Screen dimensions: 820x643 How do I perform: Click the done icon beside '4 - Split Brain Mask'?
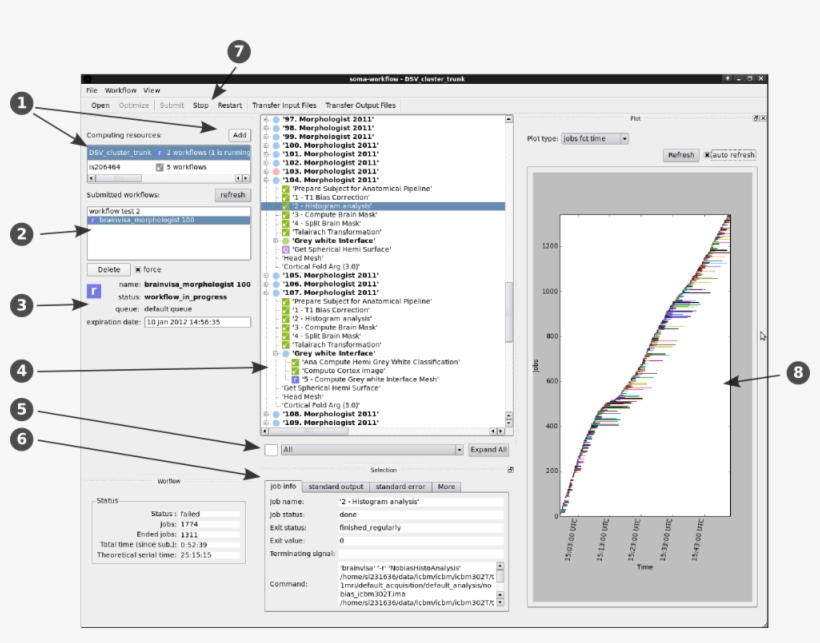click(284, 221)
